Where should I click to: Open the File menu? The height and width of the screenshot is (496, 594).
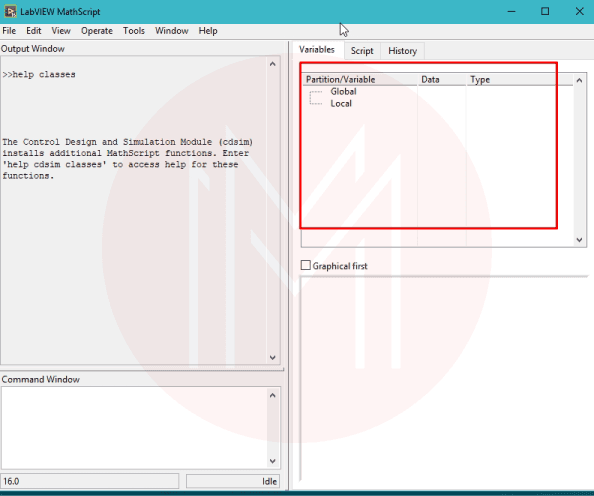[x=9, y=31]
